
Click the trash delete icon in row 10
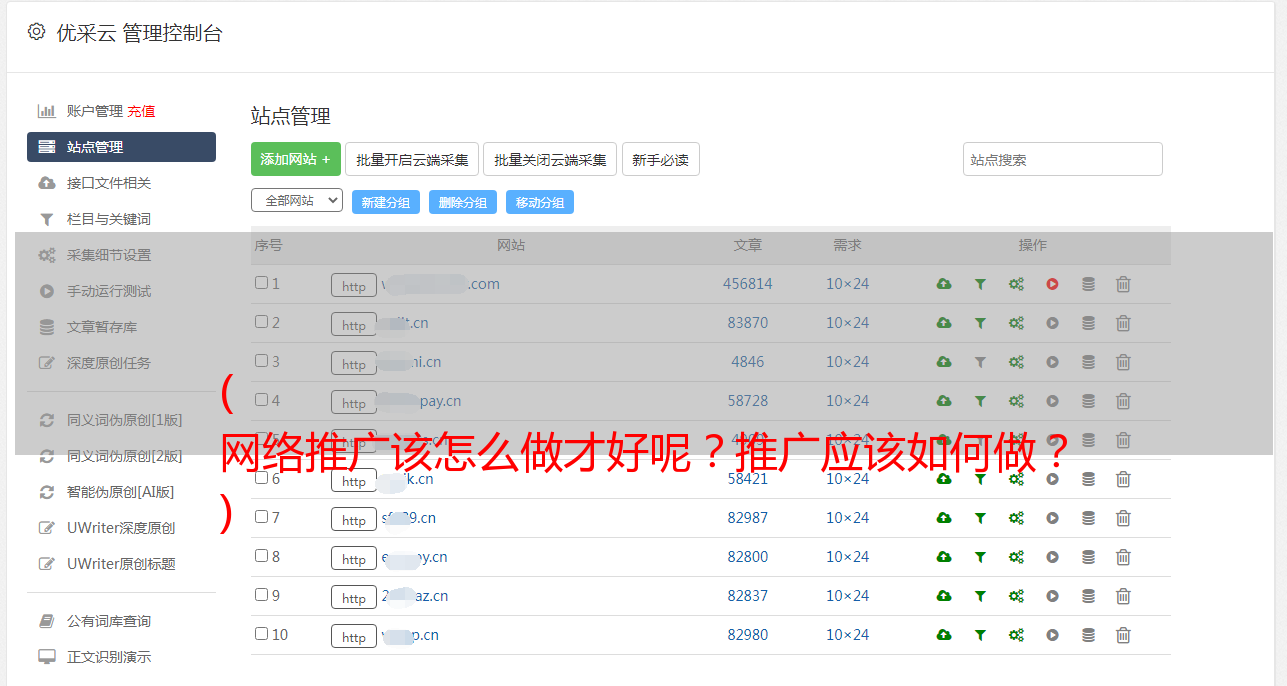[1123, 635]
